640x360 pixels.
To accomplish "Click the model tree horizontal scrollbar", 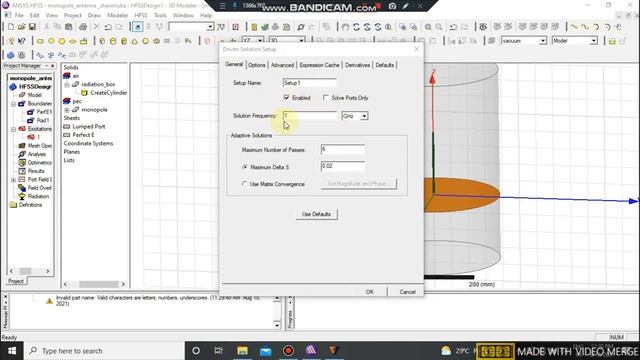I will point(94,284).
